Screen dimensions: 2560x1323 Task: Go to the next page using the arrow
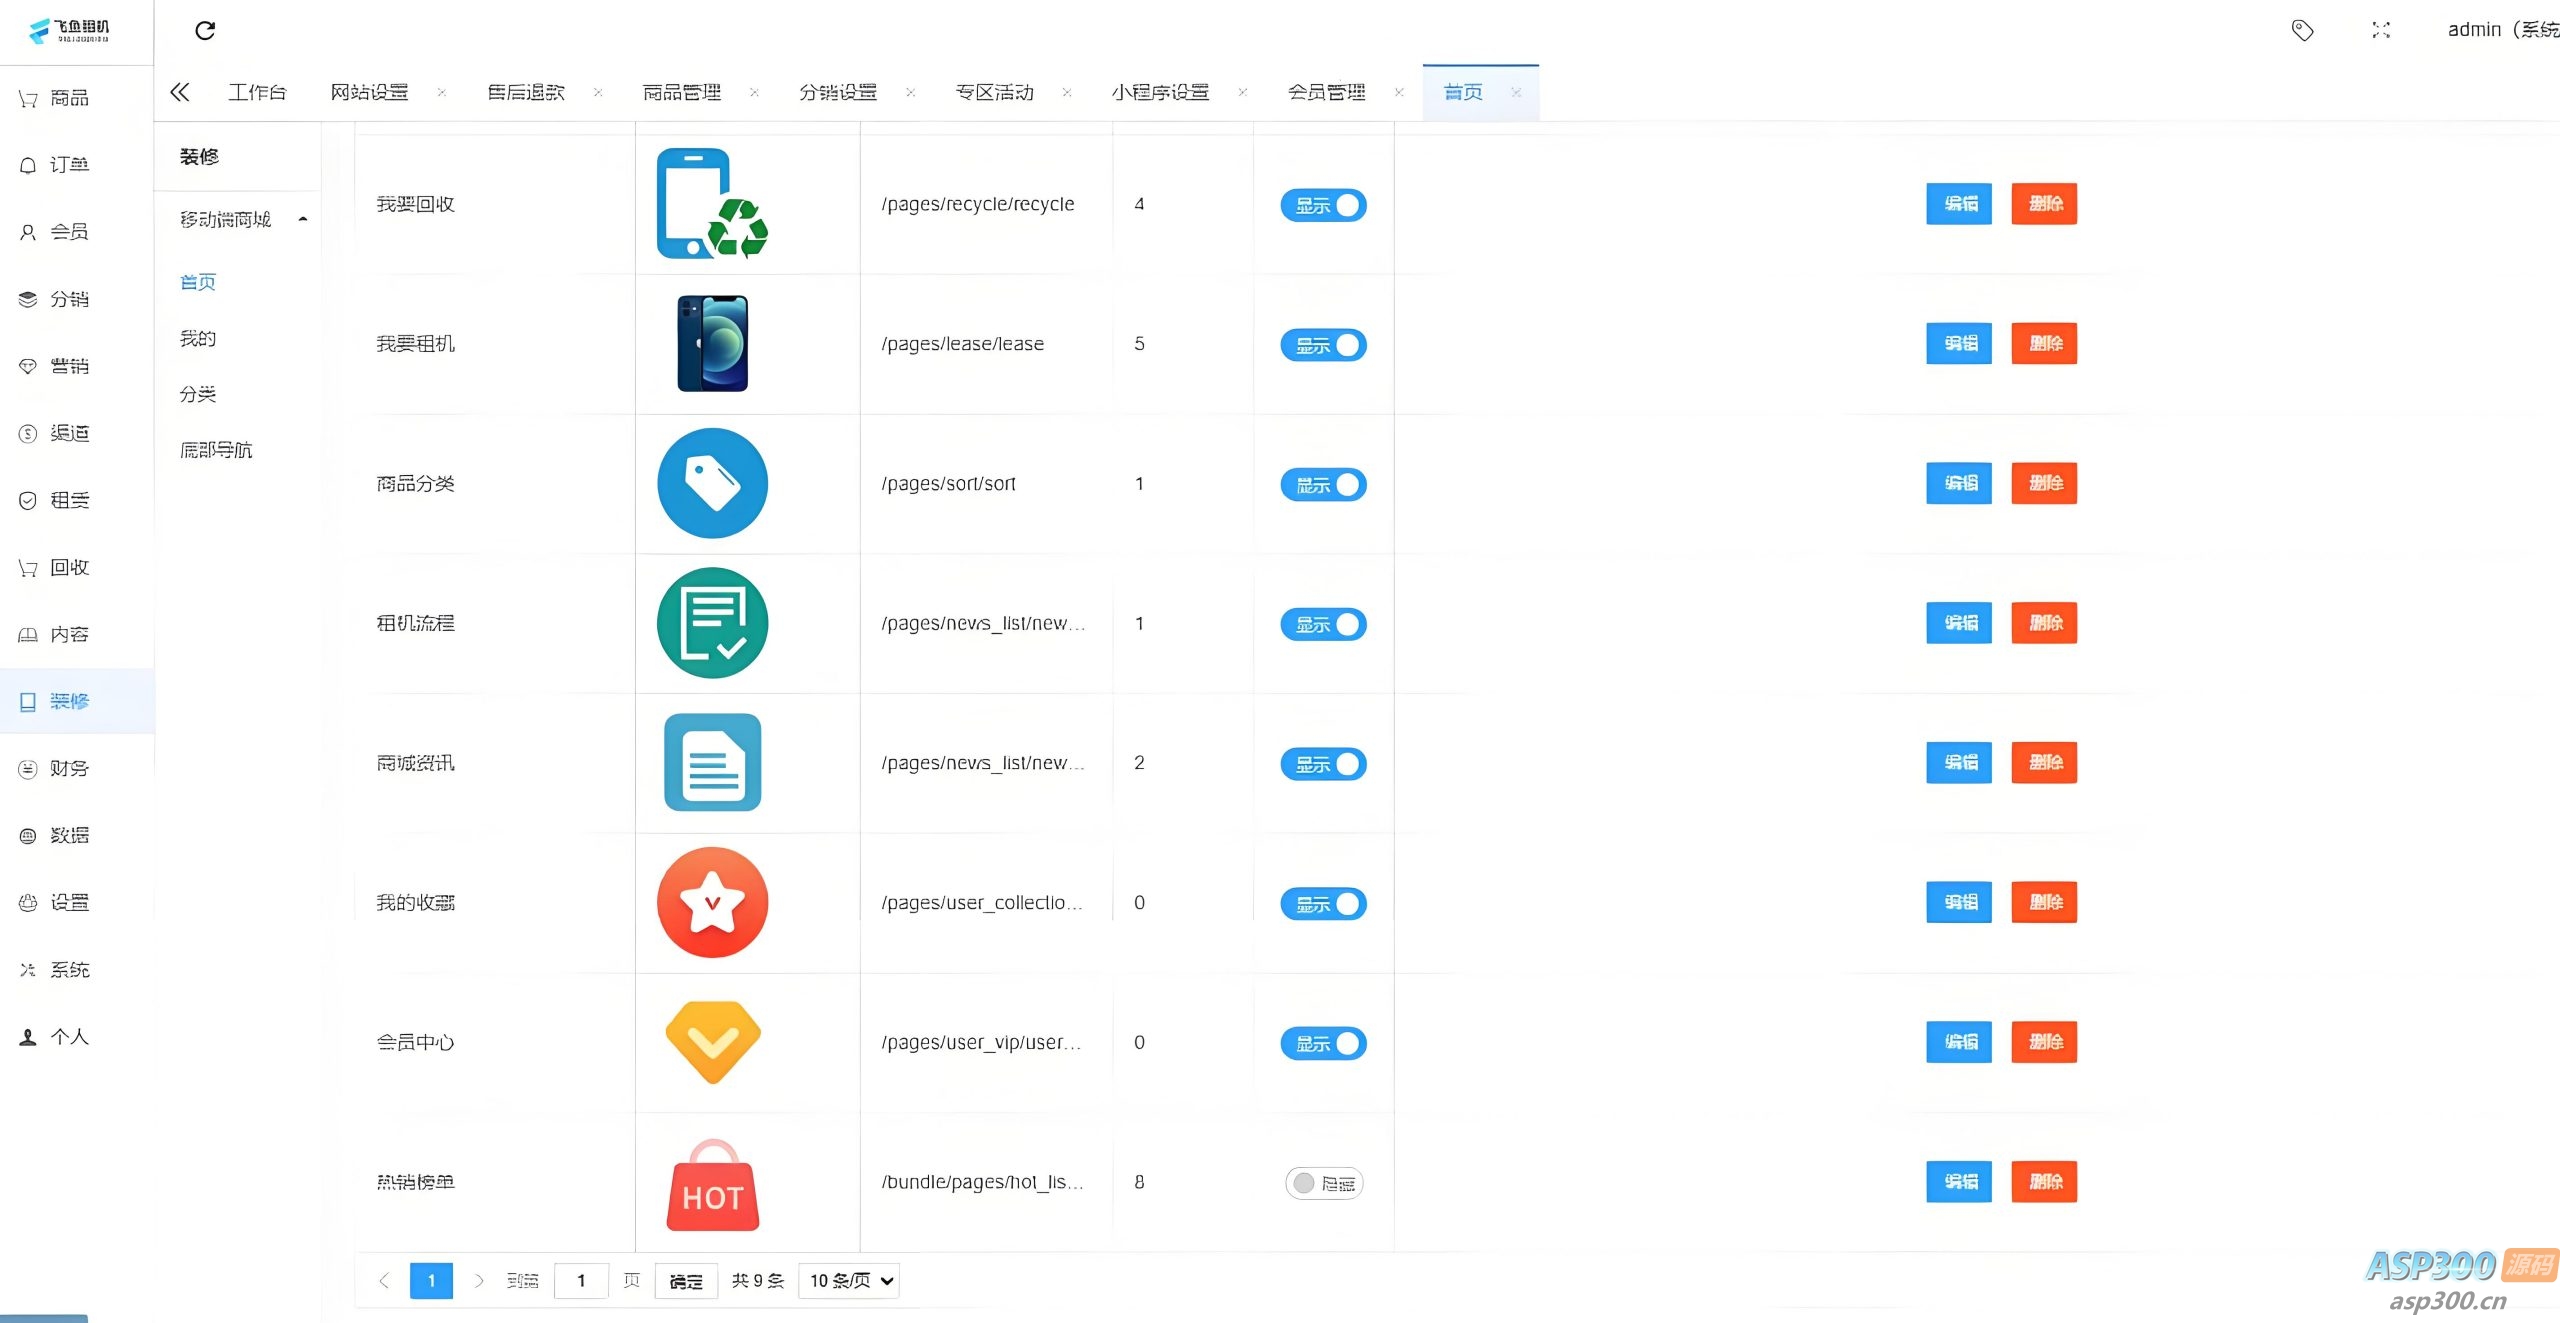point(479,1281)
